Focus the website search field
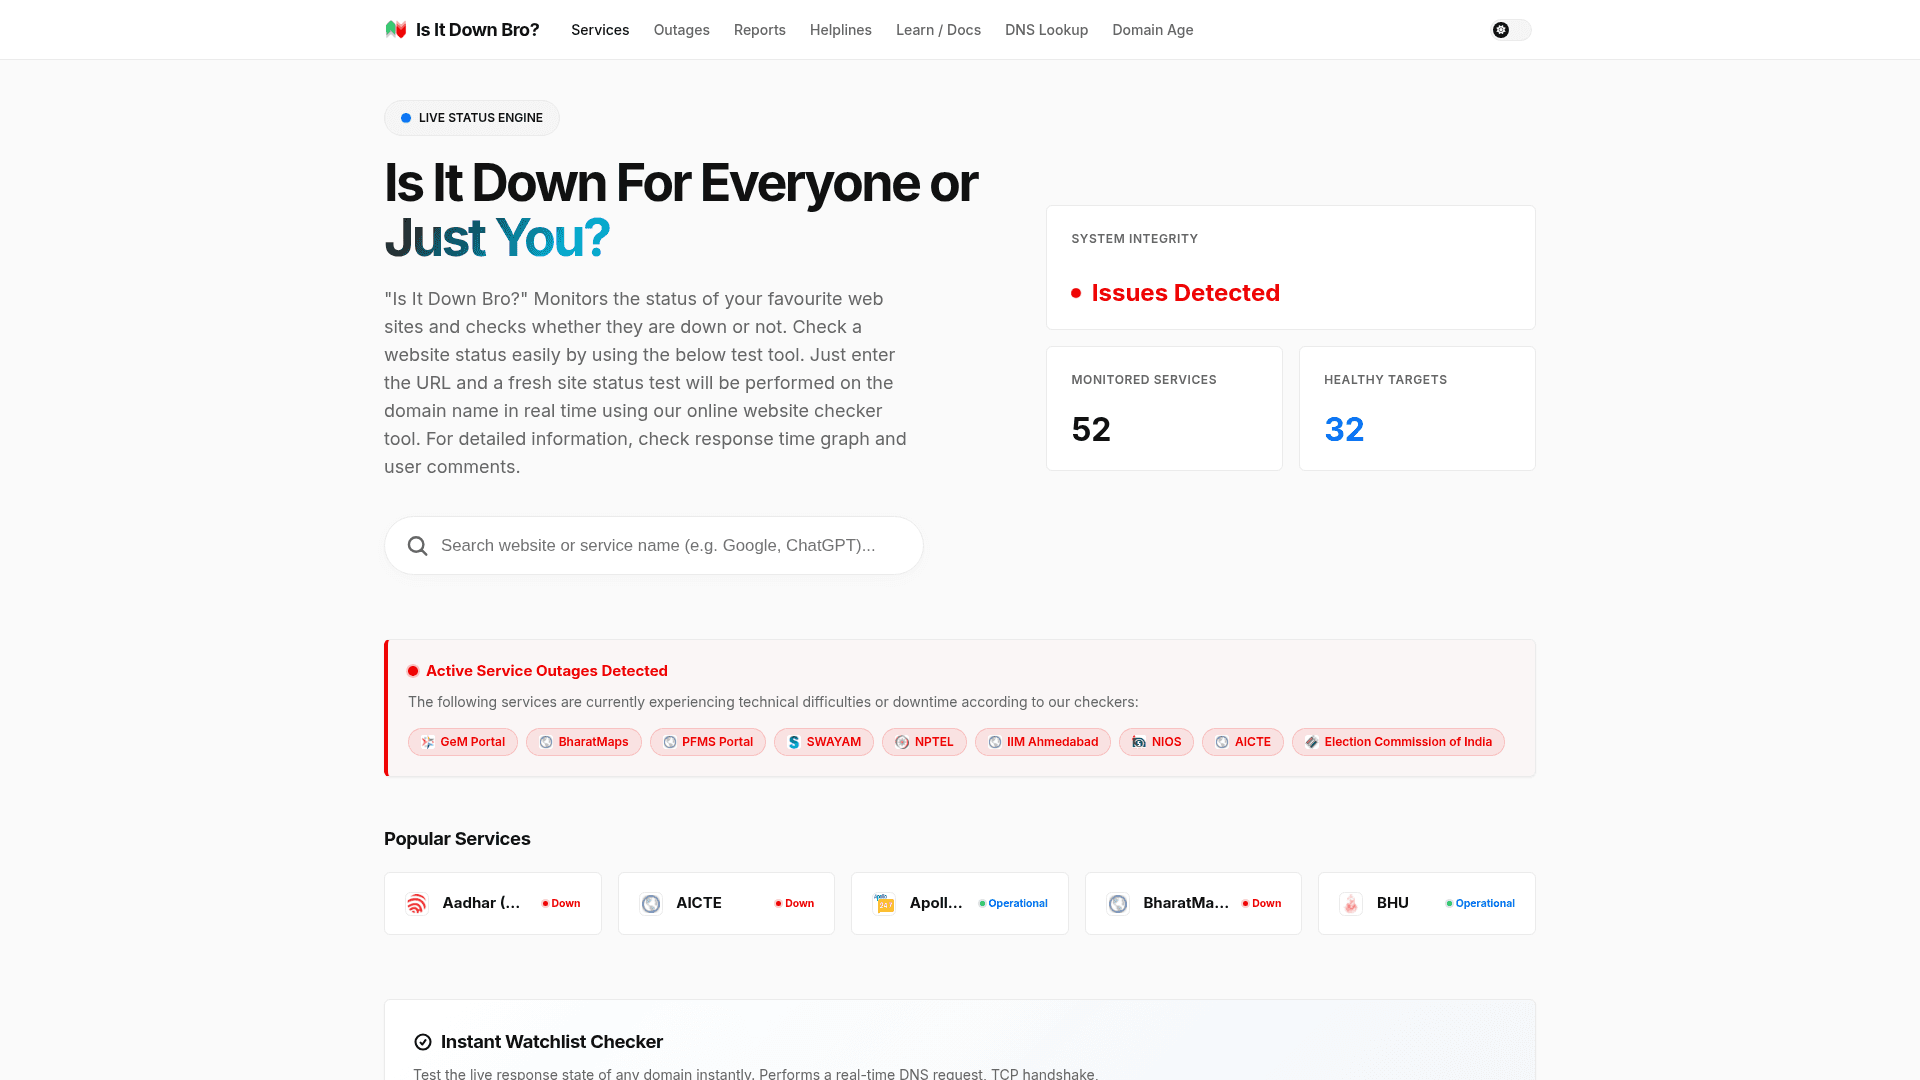The image size is (1920, 1080). [x=654, y=546]
